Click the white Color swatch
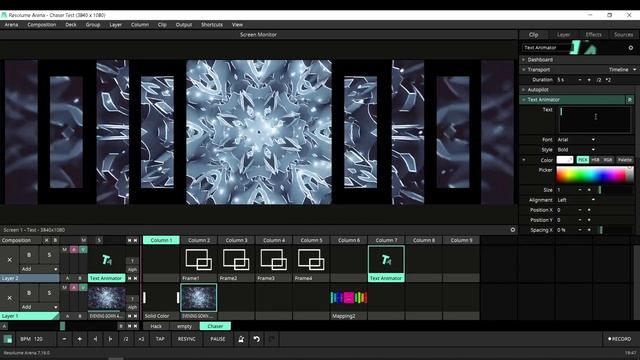This screenshot has height=360, width=640. 564,160
